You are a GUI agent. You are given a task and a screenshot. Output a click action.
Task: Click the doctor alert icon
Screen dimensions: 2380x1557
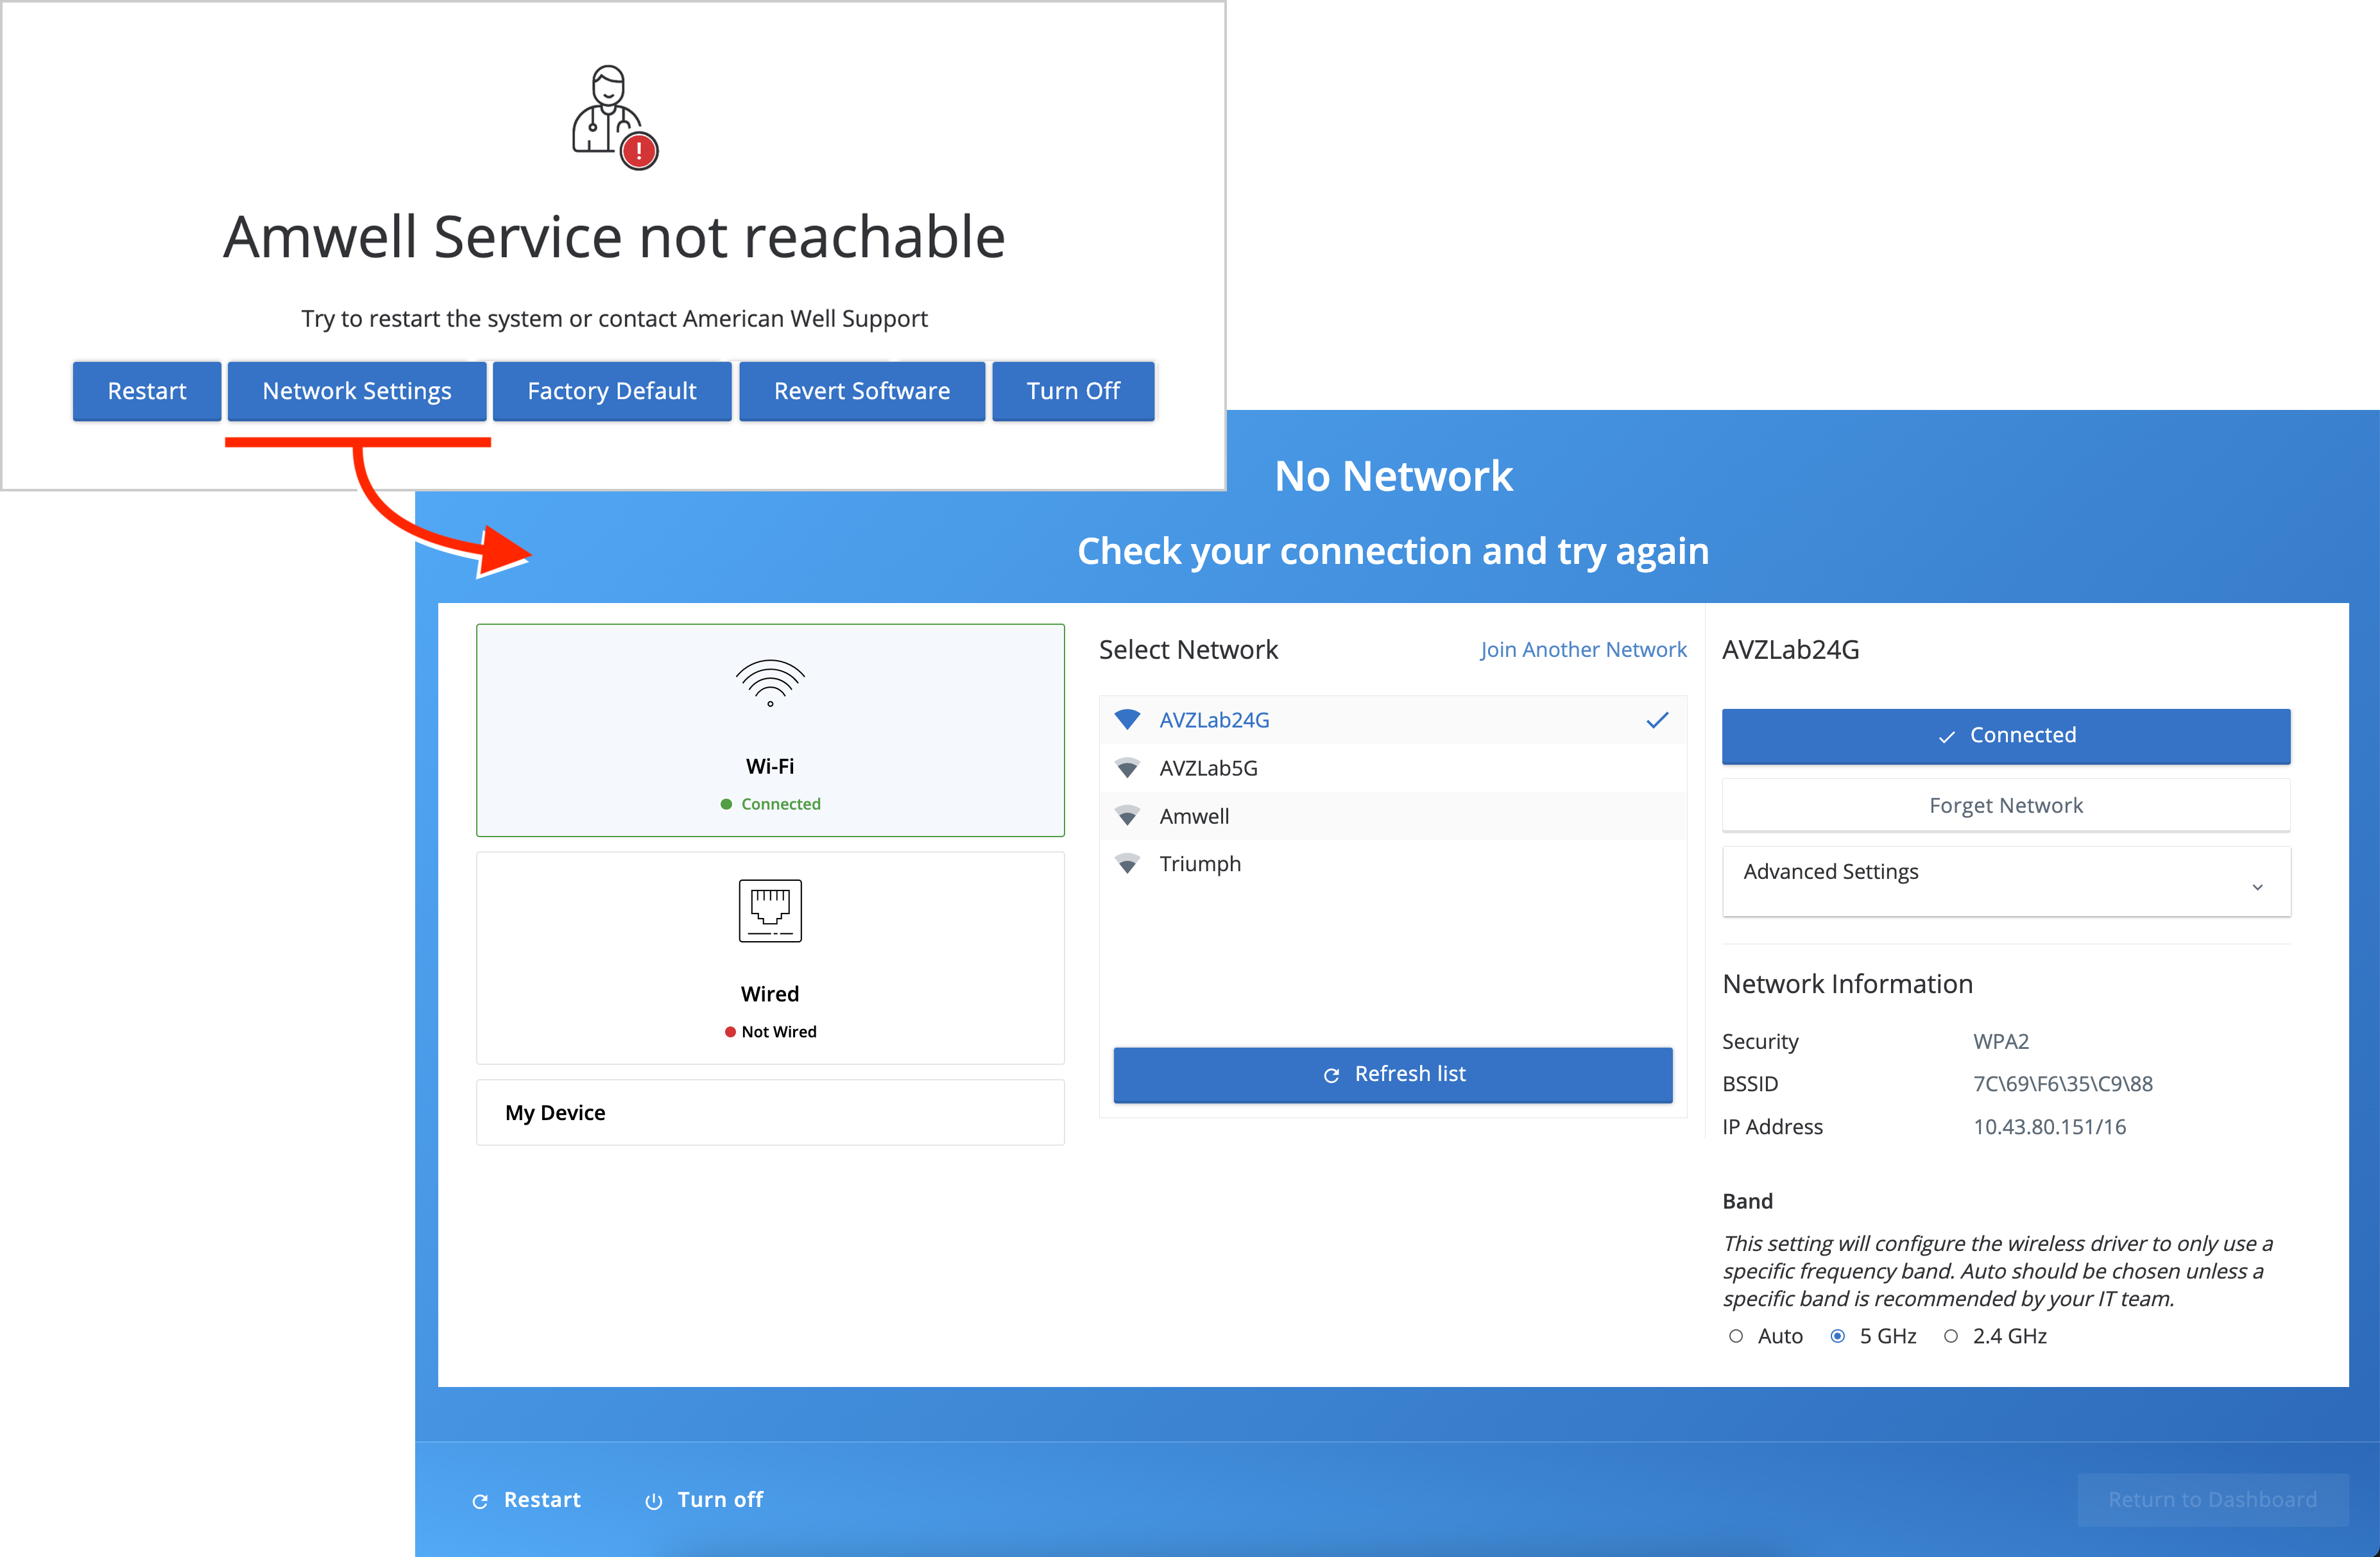tap(614, 117)
